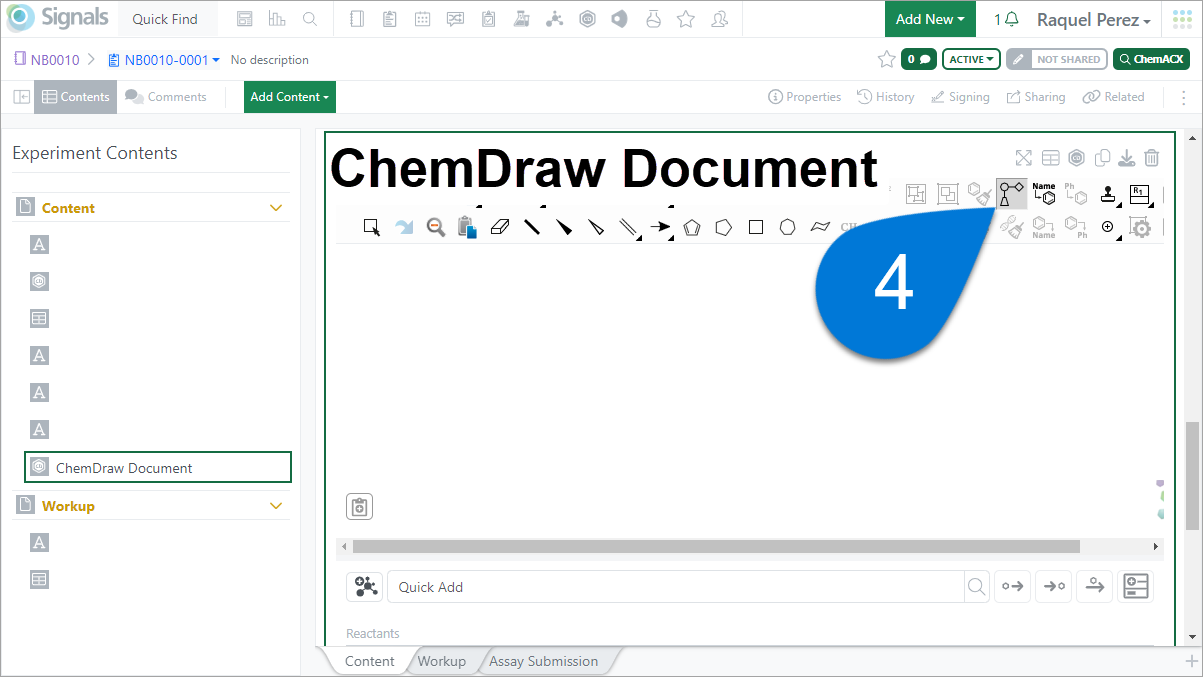Select the cycloheptane ring tool

pos(788,227)
